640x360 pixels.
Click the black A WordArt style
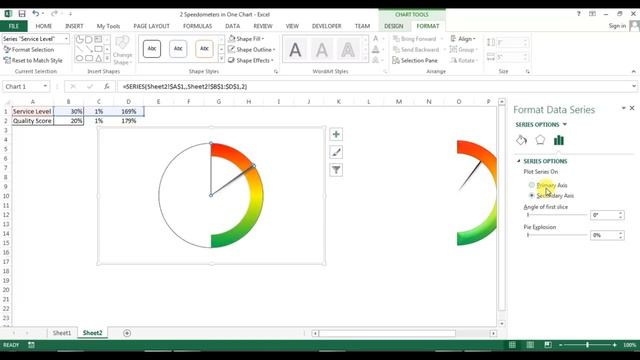(x=295, y=50)
